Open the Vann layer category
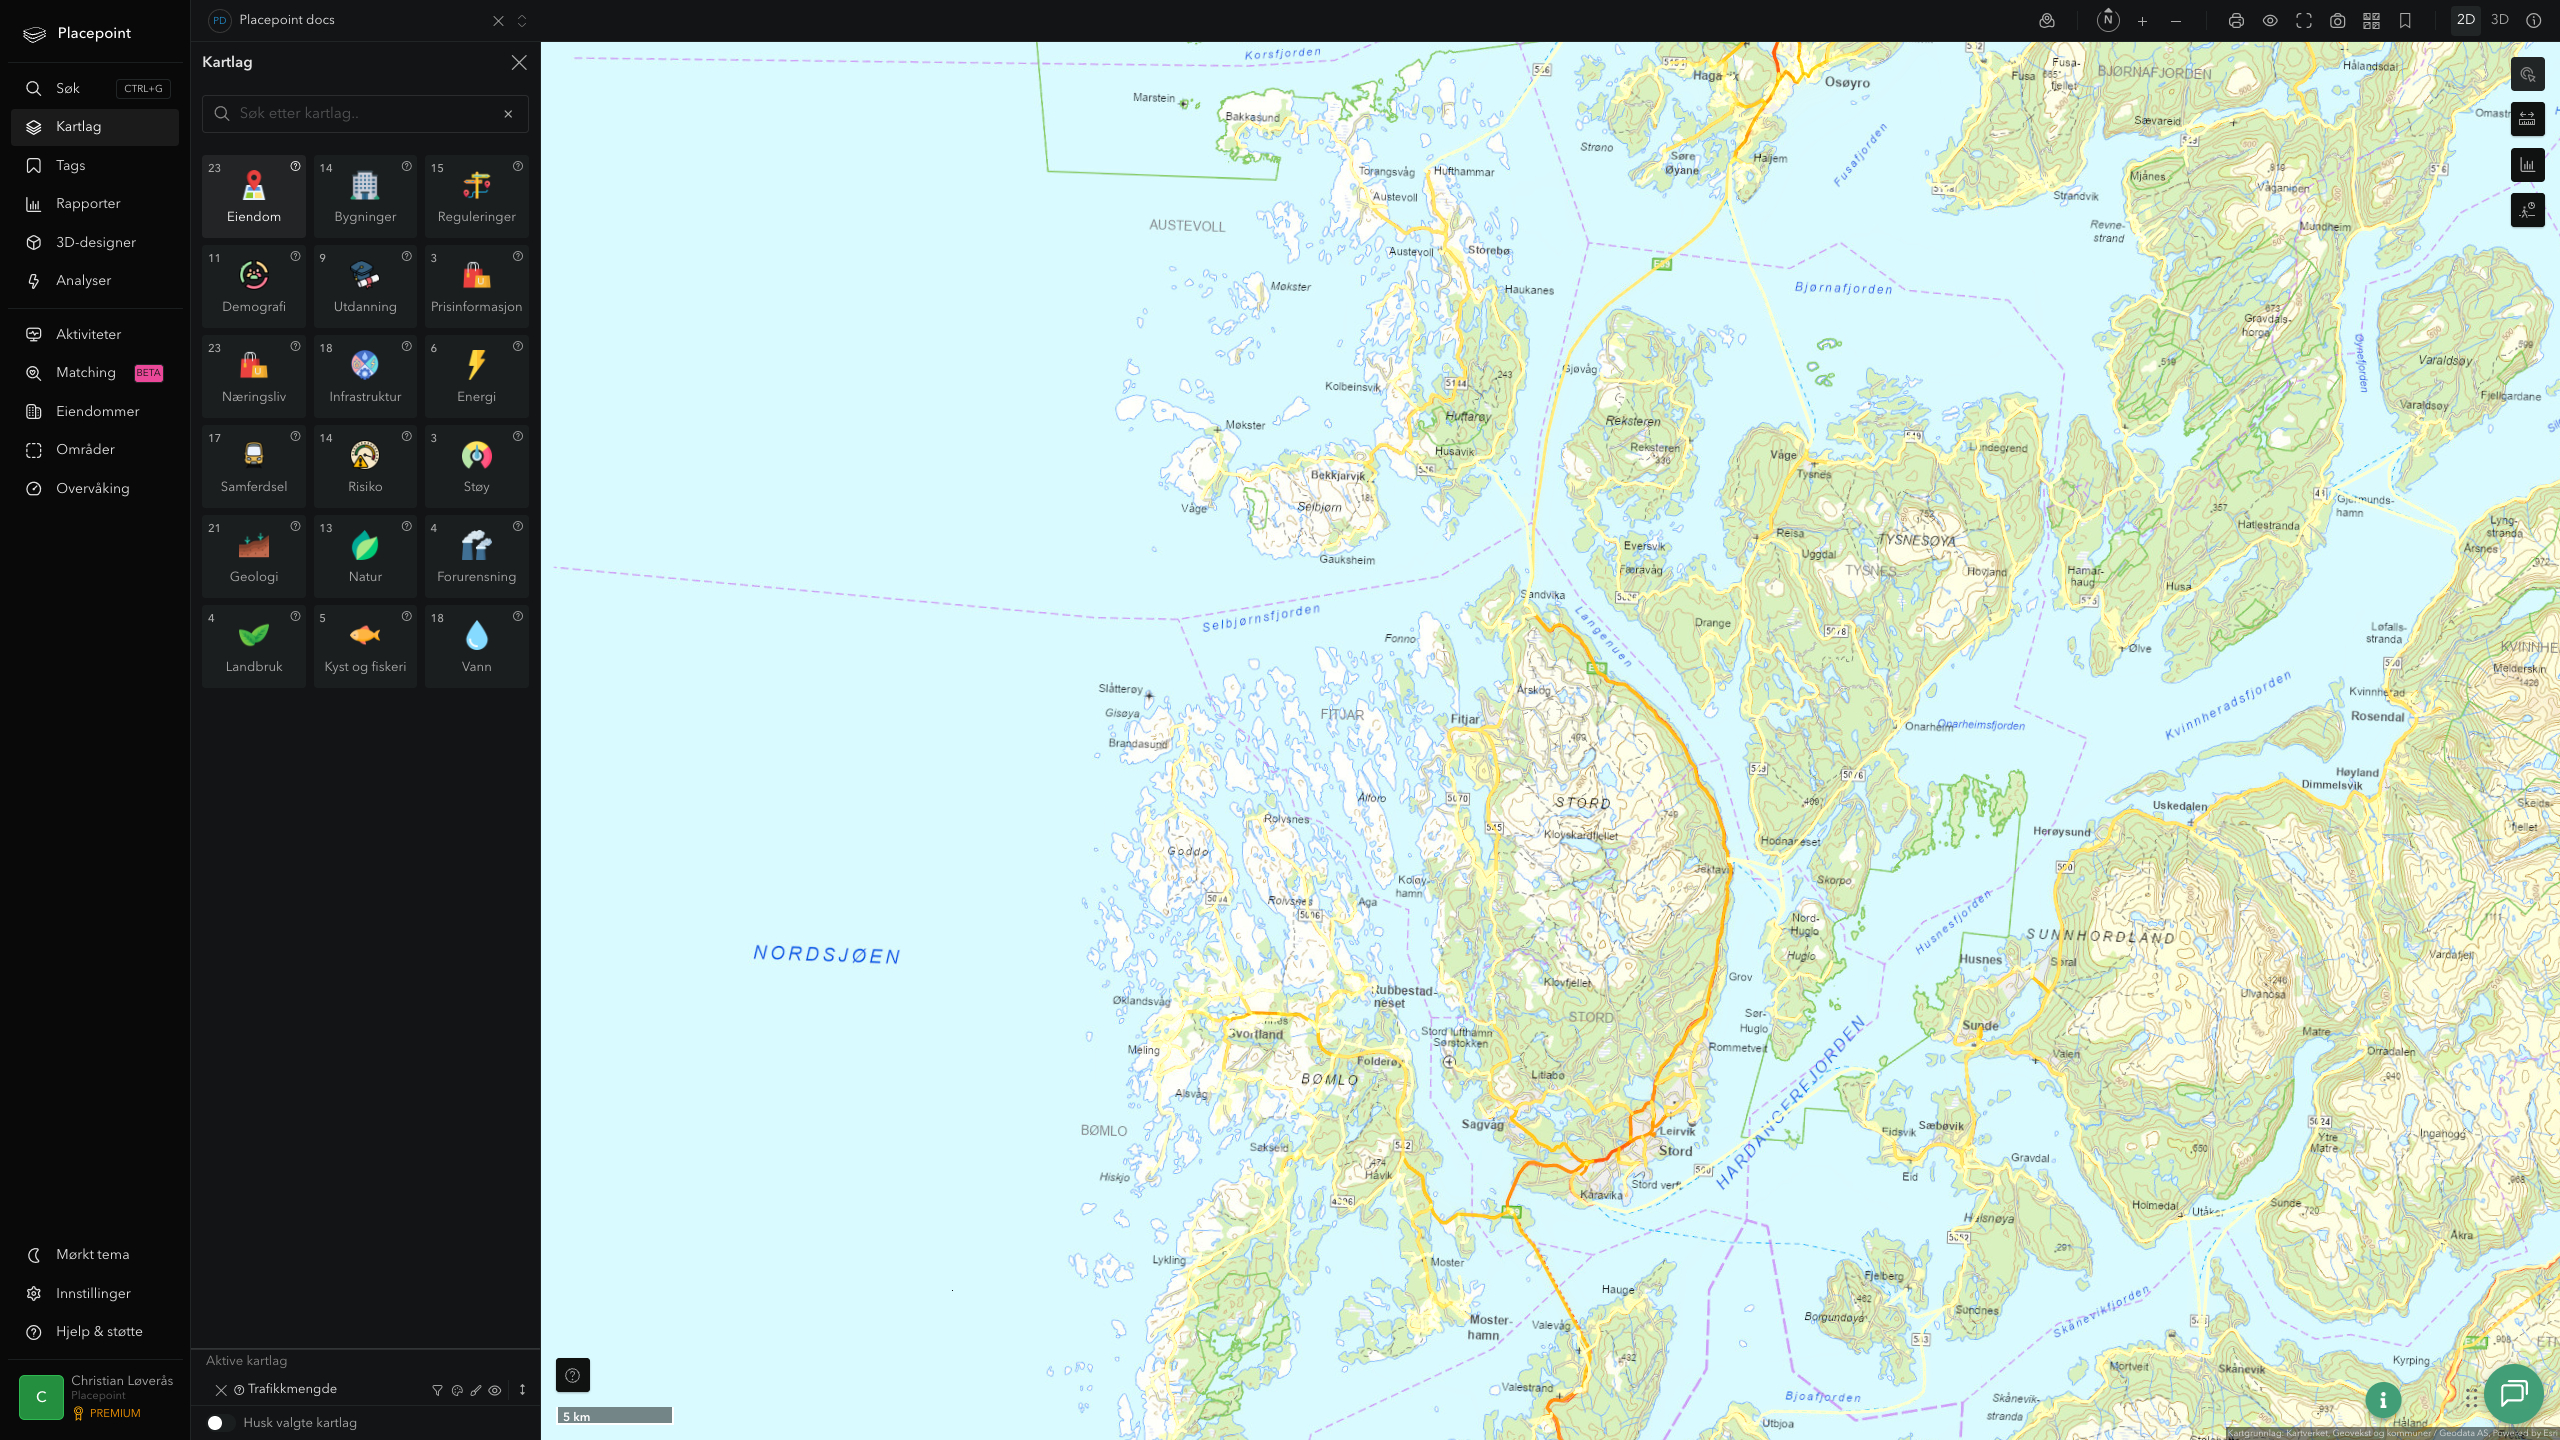2560x1440 pixels. pyautogui.click(x=476, y=646)
